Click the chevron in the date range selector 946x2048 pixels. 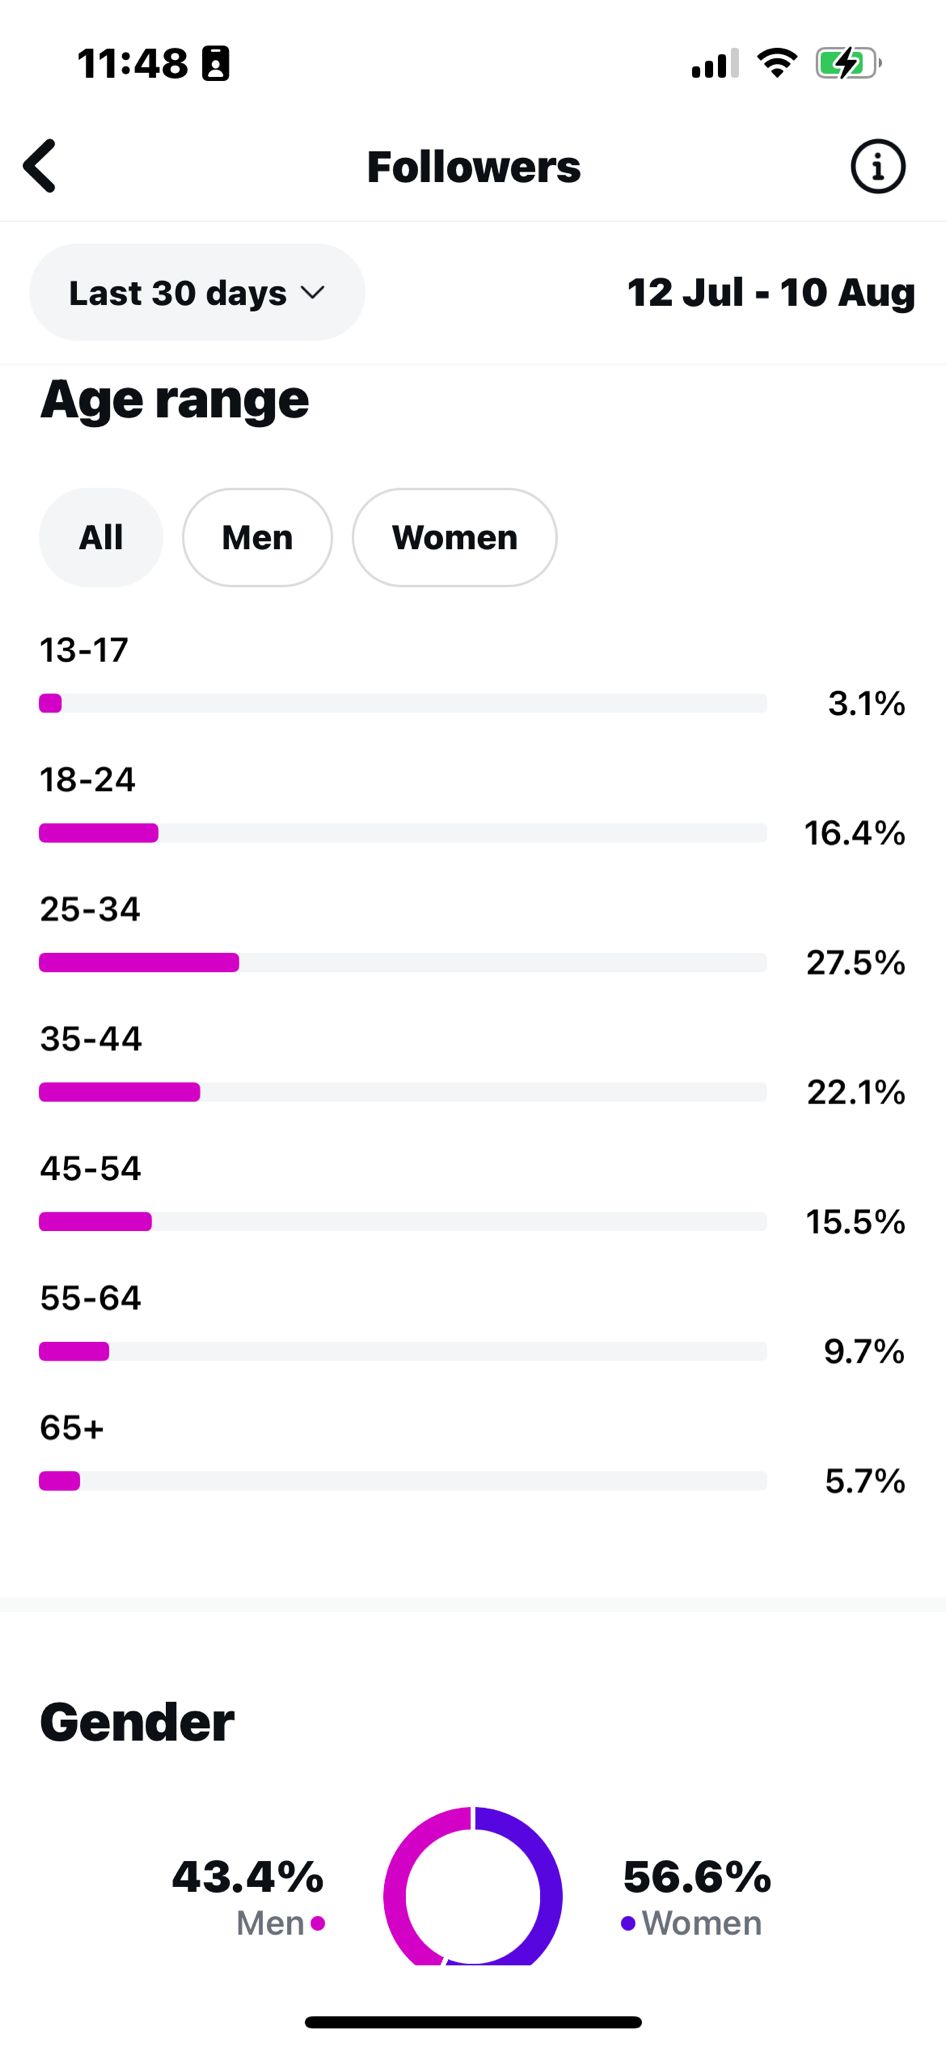pos(313,292)
